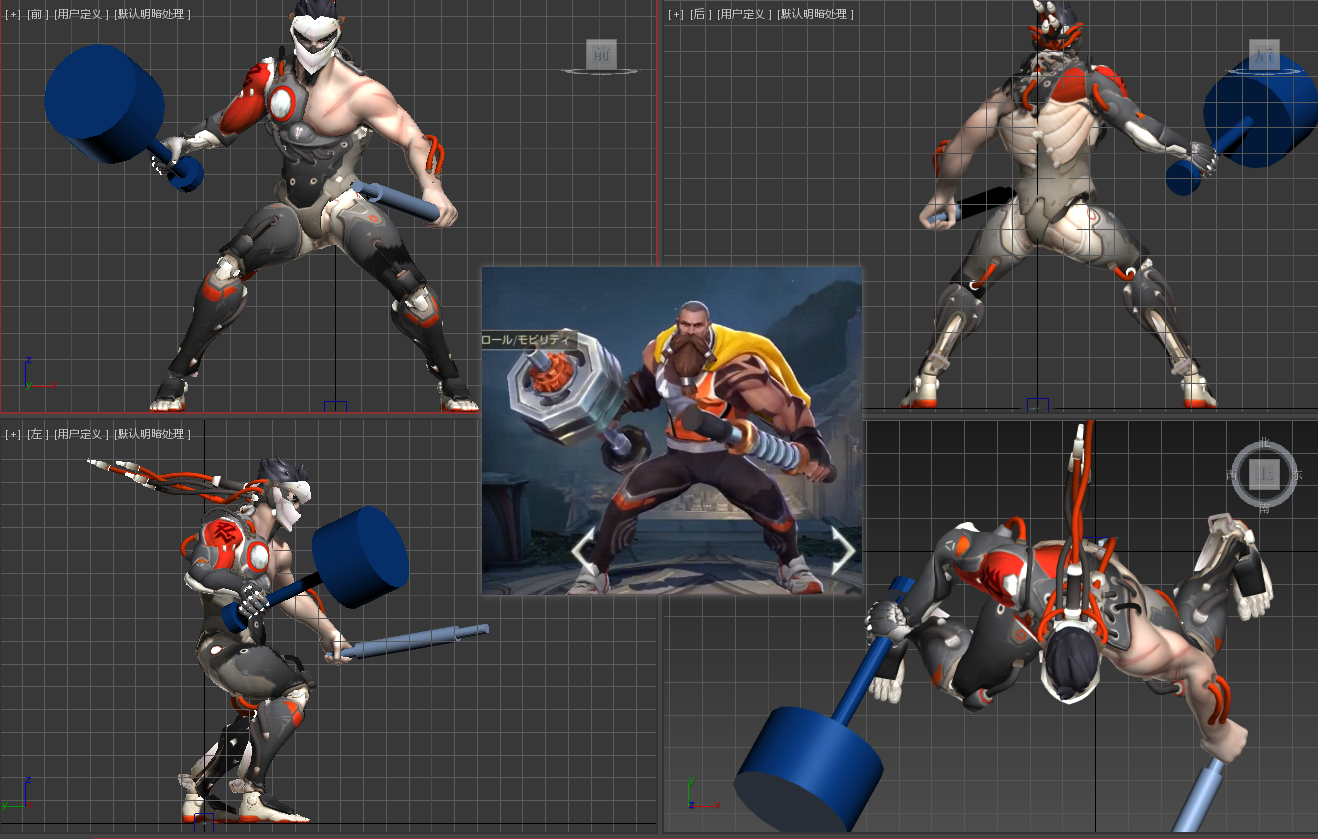Image resolution: width=1318 pixels, height=839 pixels.
Task: Open the [+] menu of the 后 viewport
Action: (x=676, y=14)
